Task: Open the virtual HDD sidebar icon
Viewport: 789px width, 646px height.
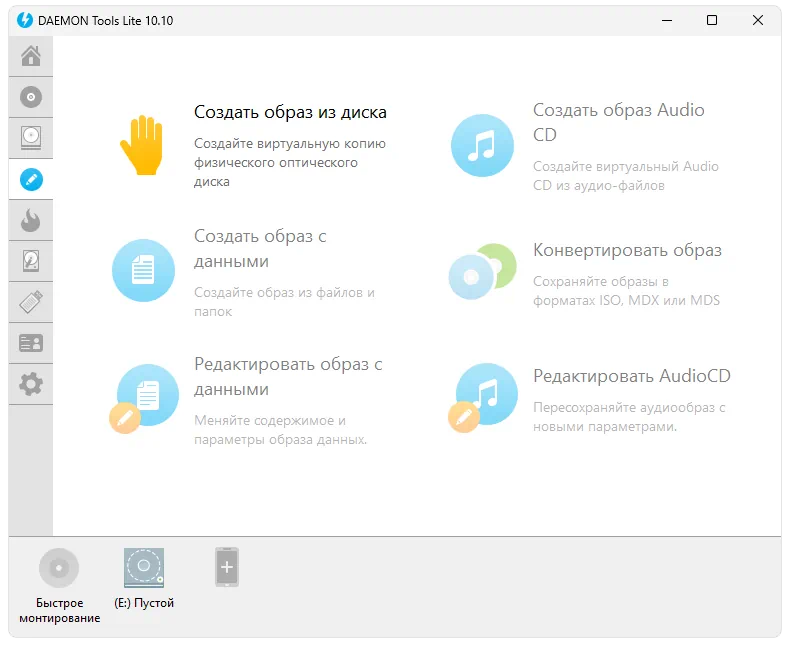Action: [x=31, y=262]
